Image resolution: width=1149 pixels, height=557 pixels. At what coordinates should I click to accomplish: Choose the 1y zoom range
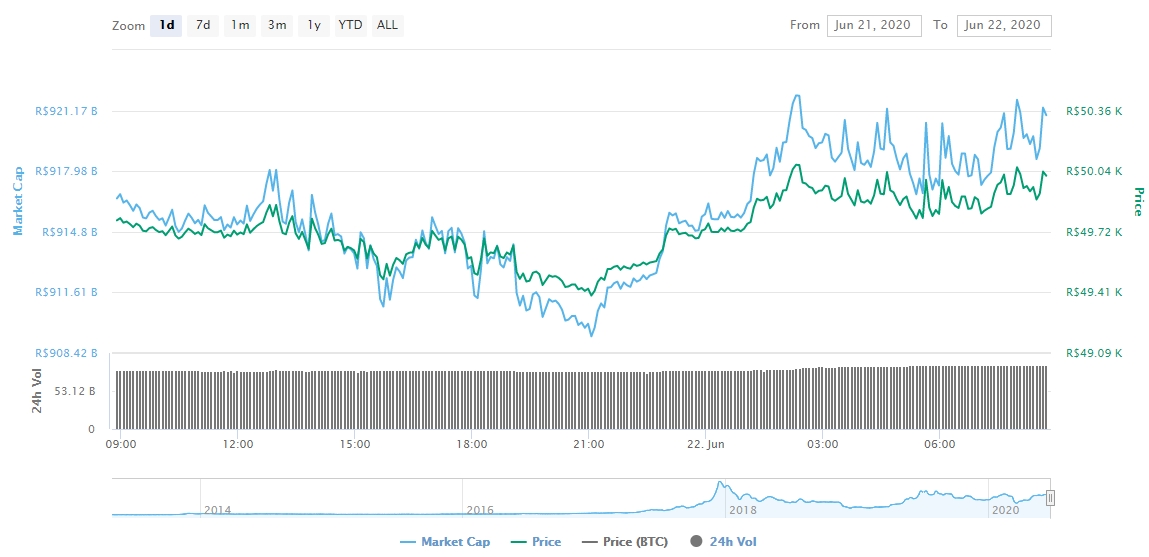tap(314, 26)
